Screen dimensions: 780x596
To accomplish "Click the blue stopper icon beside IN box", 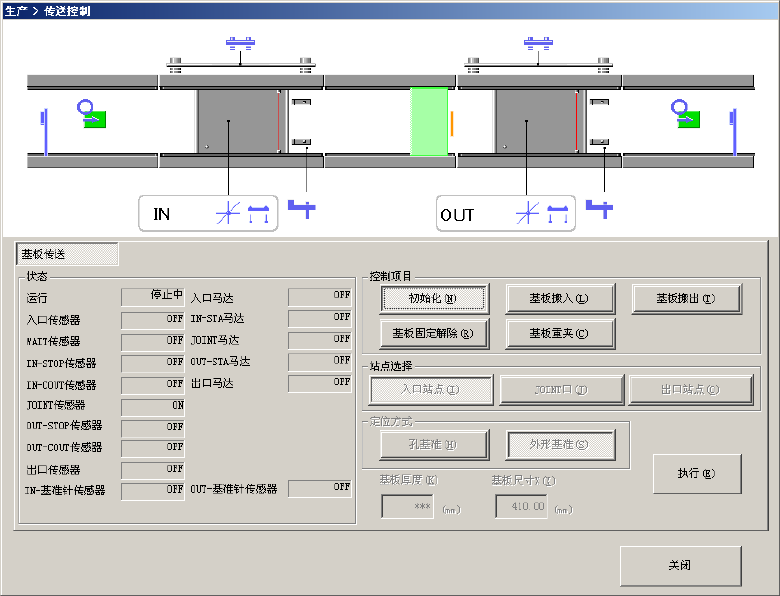I will point(301,208).
